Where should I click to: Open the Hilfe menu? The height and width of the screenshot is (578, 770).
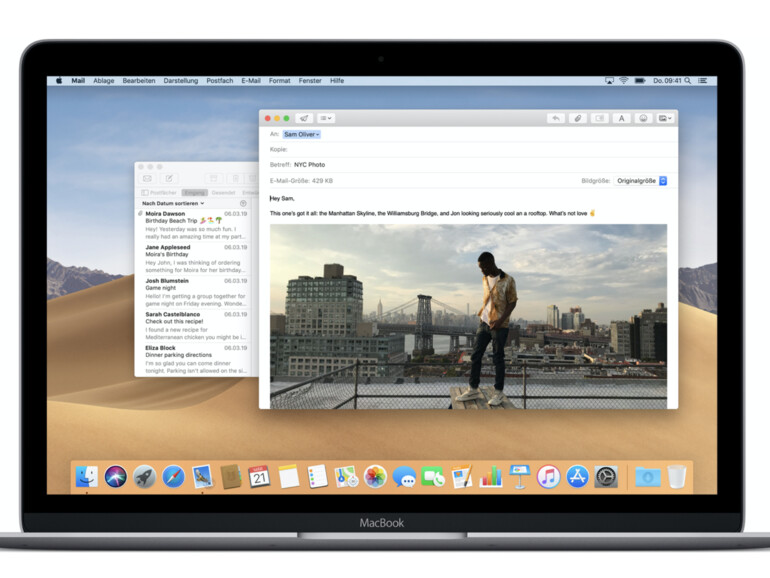coord(337,81)
